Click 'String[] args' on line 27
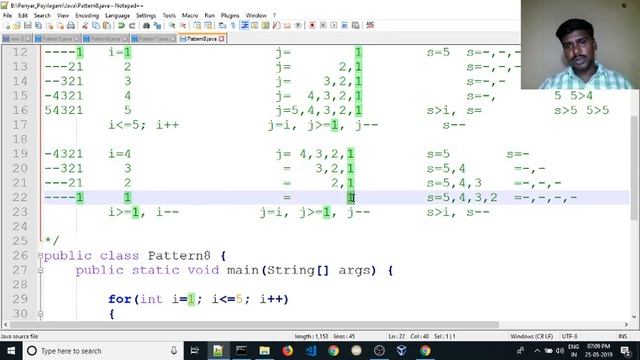 319,270
